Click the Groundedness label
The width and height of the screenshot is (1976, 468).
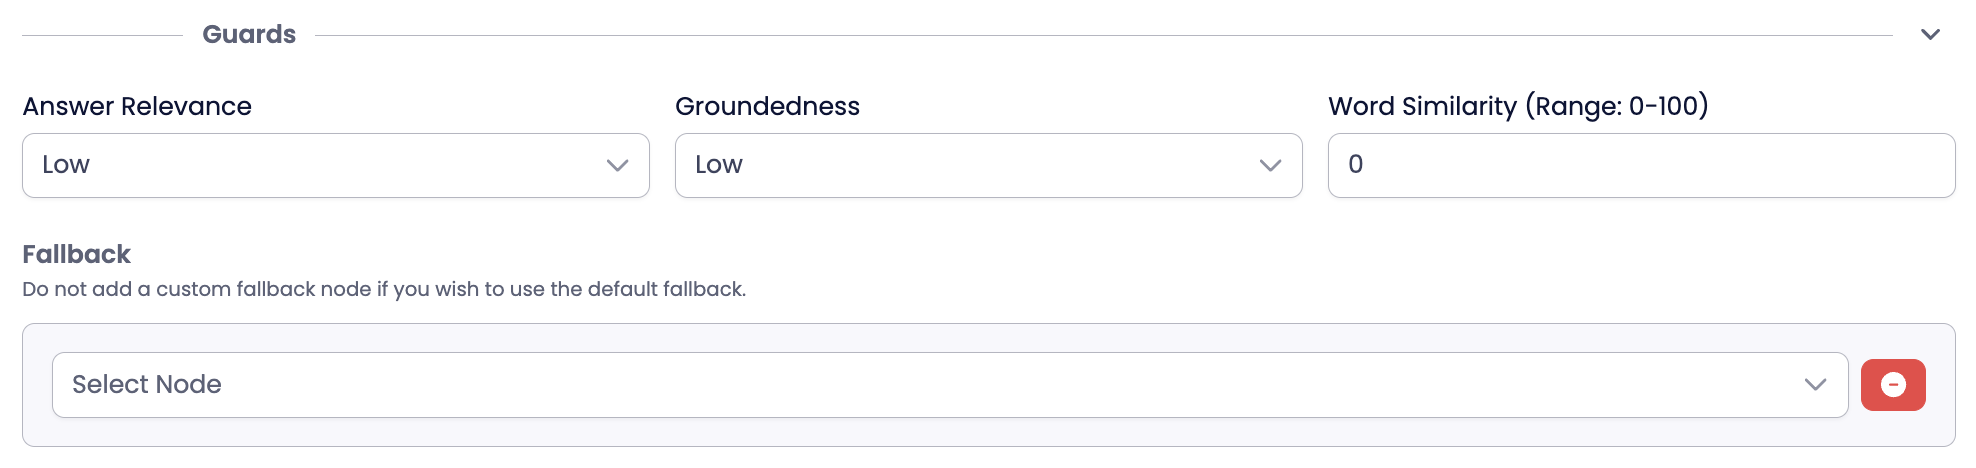point(767,107)
